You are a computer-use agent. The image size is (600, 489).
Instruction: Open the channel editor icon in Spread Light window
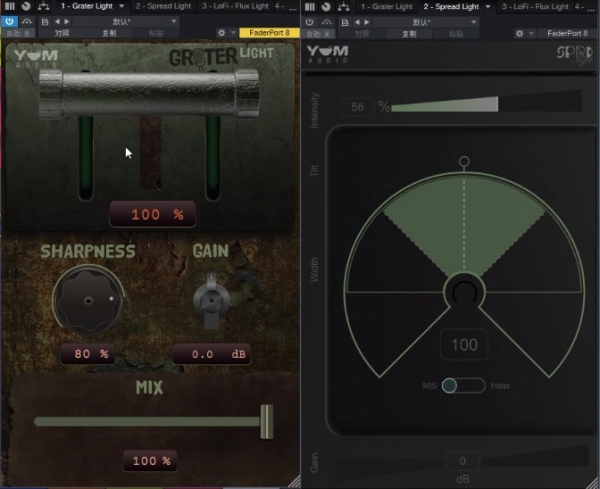310,7
